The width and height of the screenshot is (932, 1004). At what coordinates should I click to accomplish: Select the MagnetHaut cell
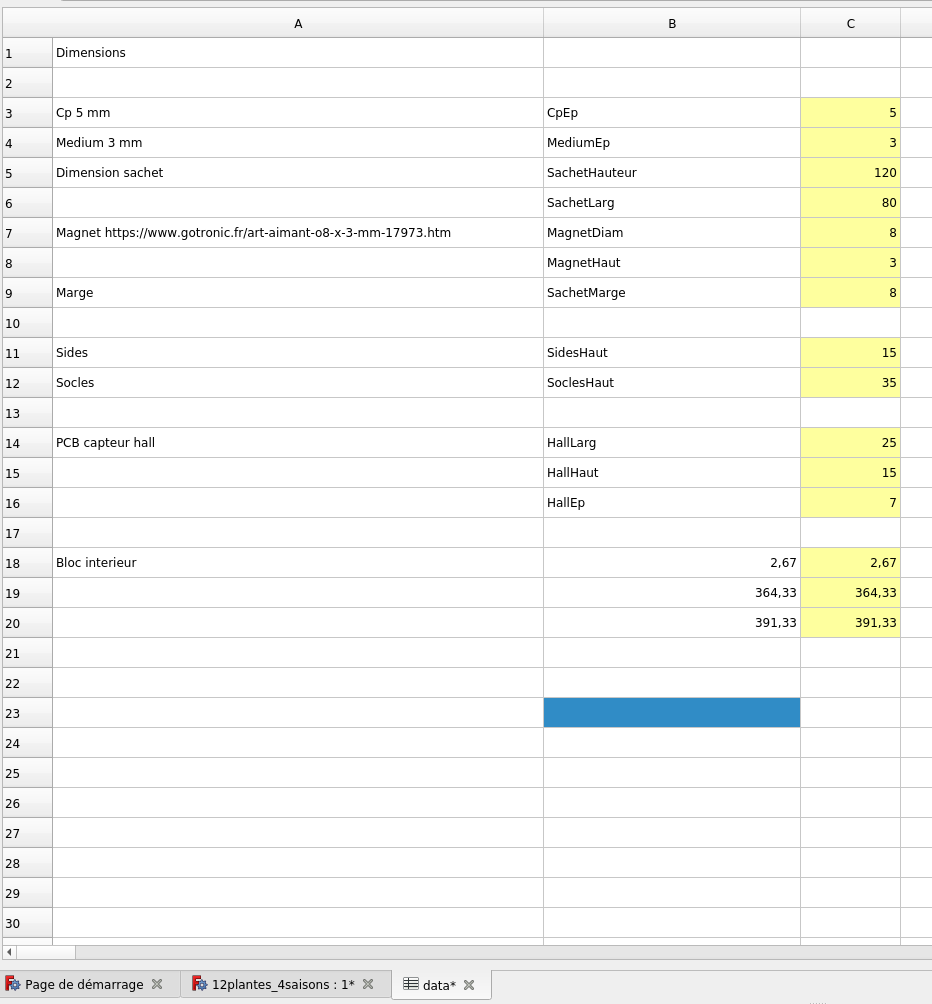(x=671, y=263)
